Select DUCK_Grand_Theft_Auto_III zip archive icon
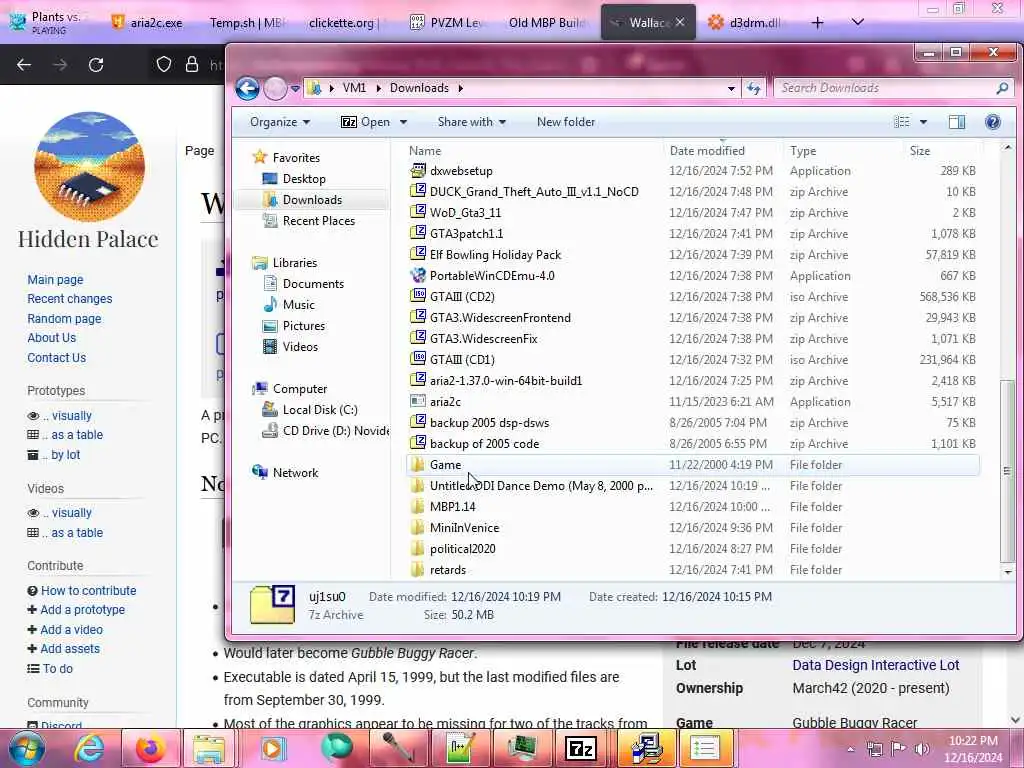 418,192
